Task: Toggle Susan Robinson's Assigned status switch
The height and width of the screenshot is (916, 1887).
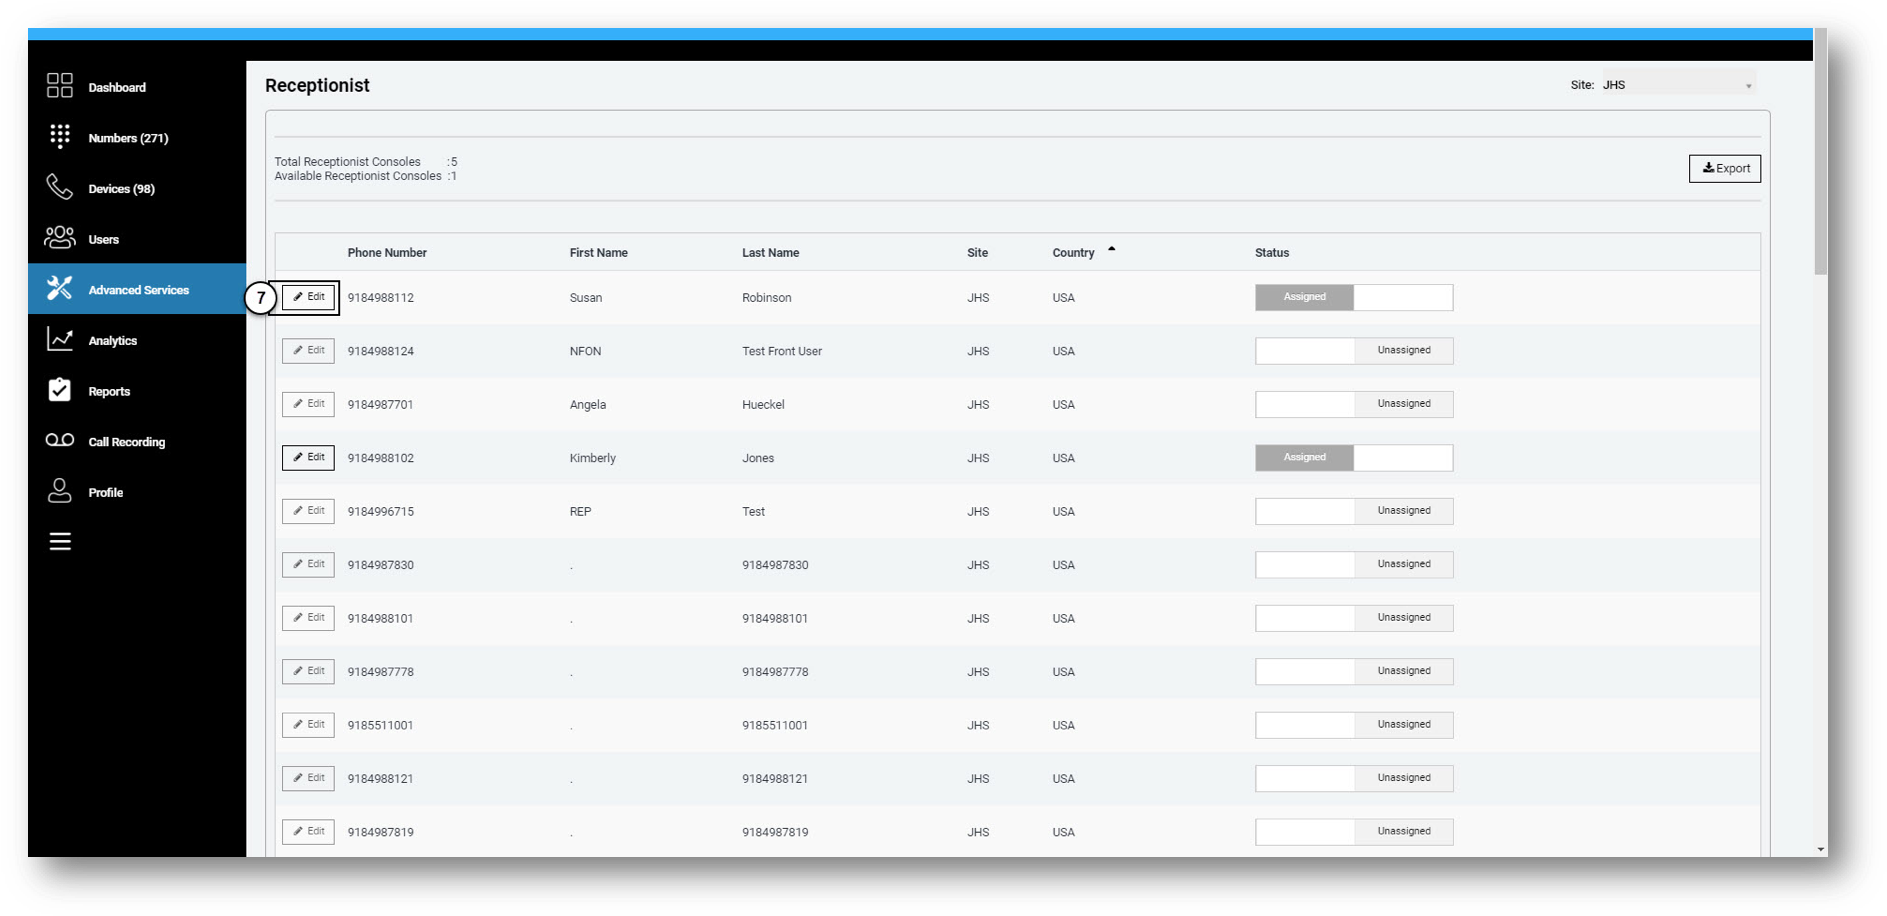Action: [x=1353, y=297]
